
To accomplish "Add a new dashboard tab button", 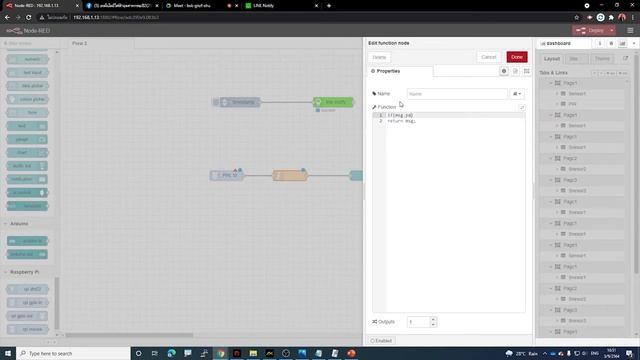I will pos(611,73).
